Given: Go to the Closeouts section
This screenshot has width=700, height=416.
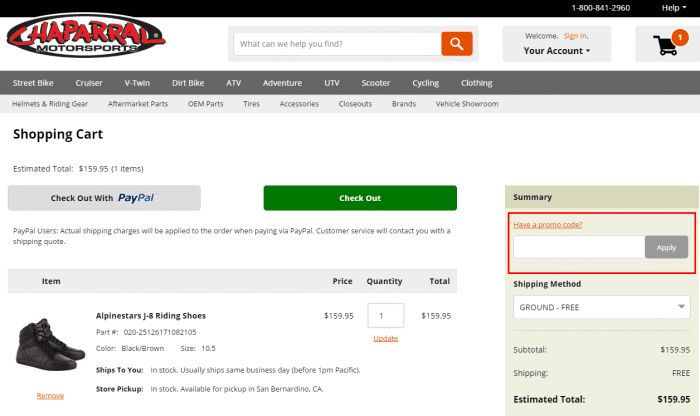Looking at the screenshot, I should coord(355,104).
